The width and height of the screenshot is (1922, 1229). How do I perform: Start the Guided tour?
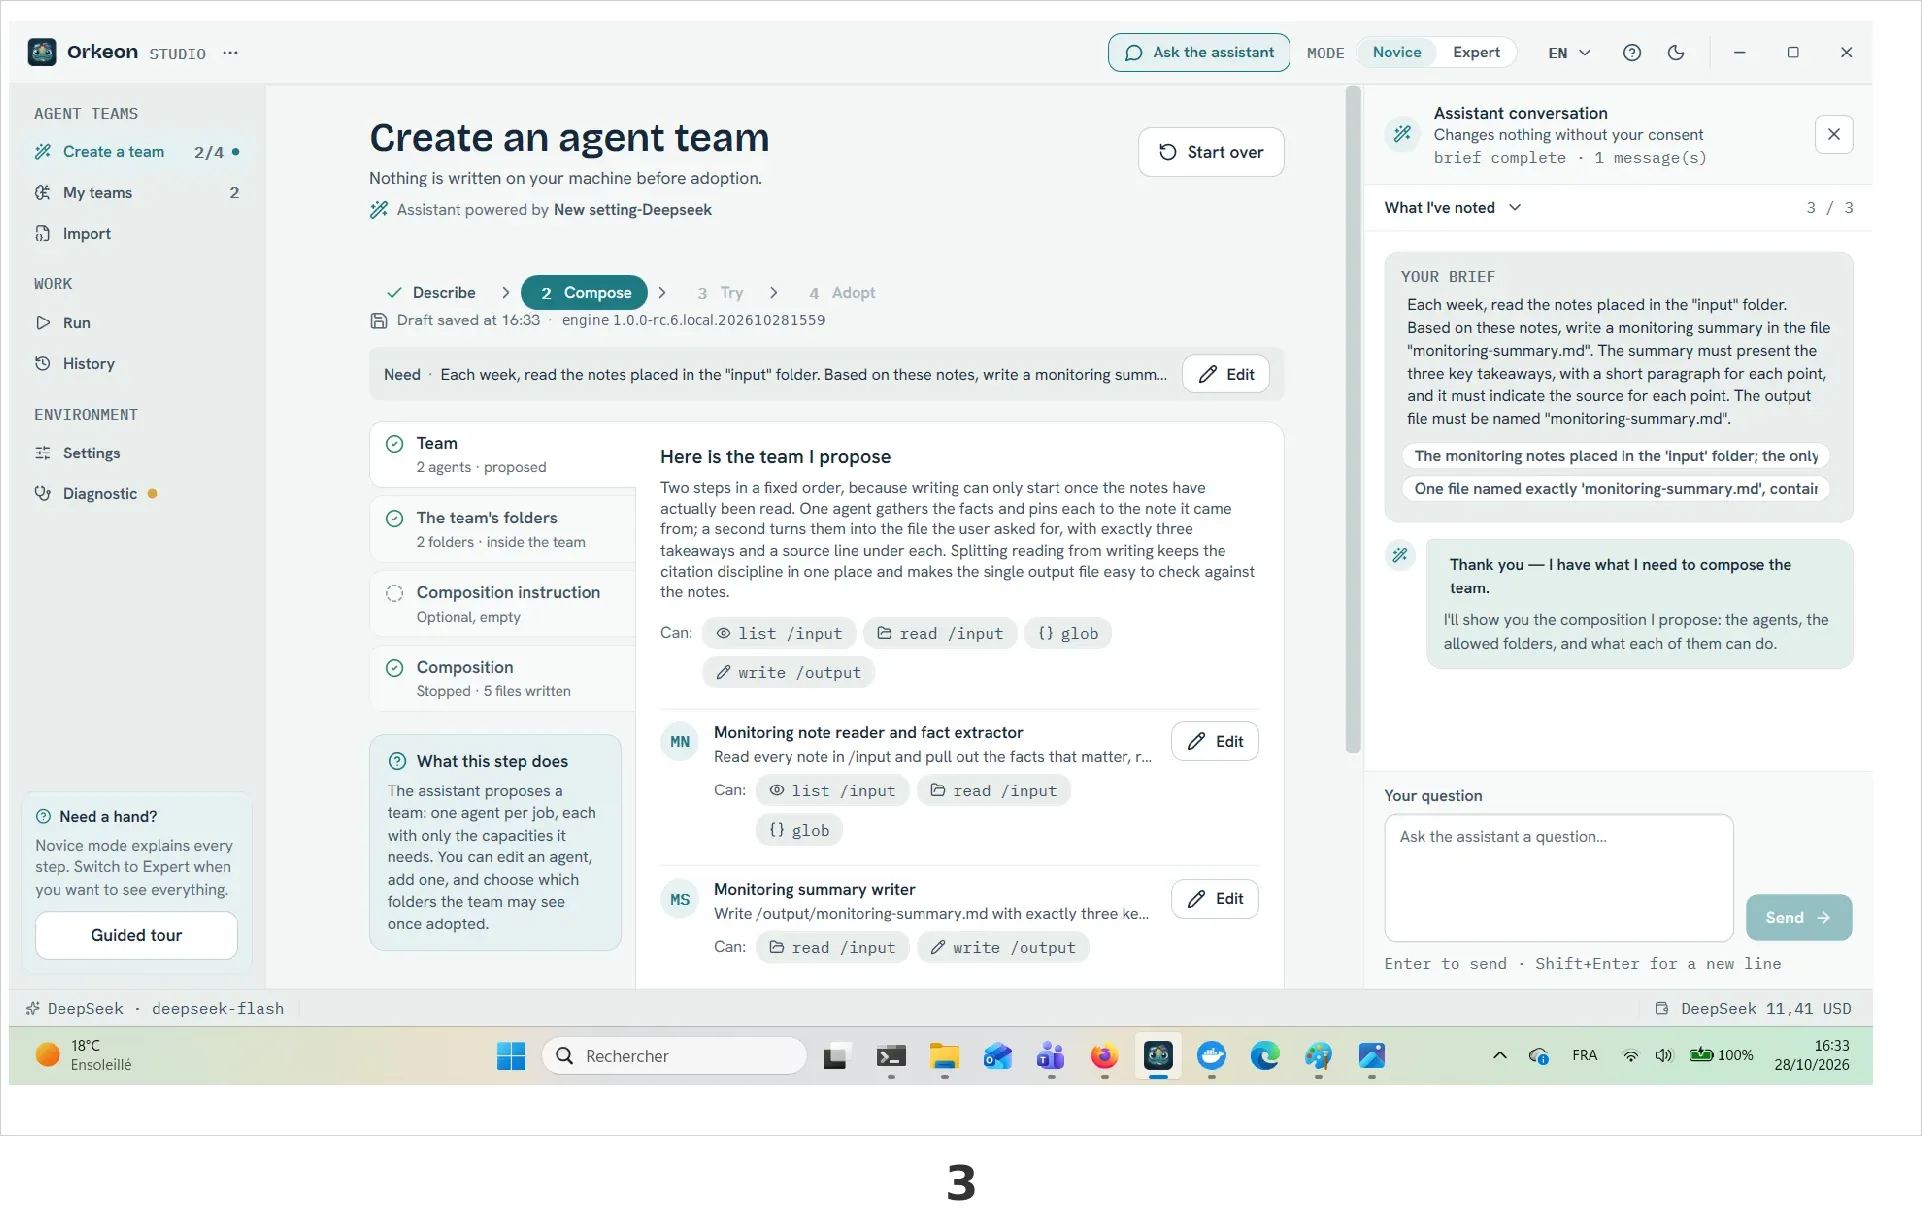(x=137, y=935)
